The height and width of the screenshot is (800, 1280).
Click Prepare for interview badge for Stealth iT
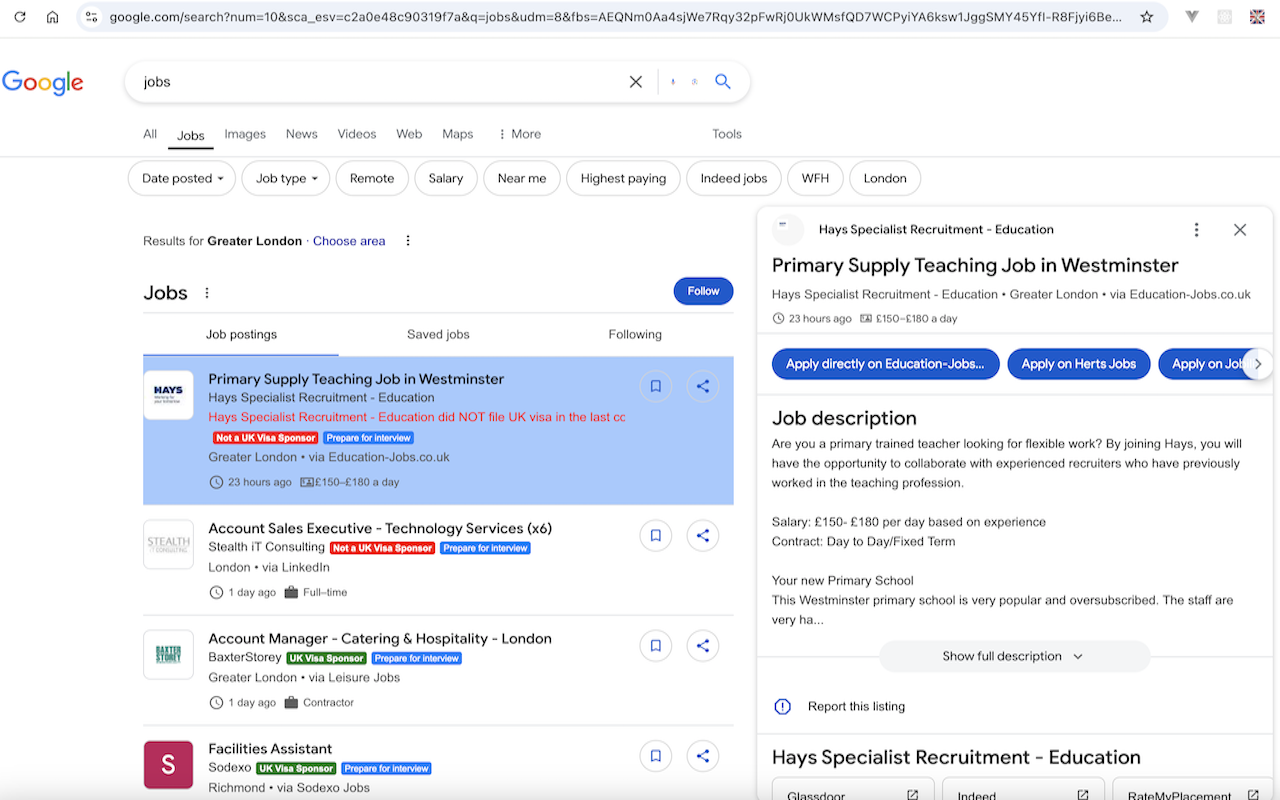(x=485, y=548)
